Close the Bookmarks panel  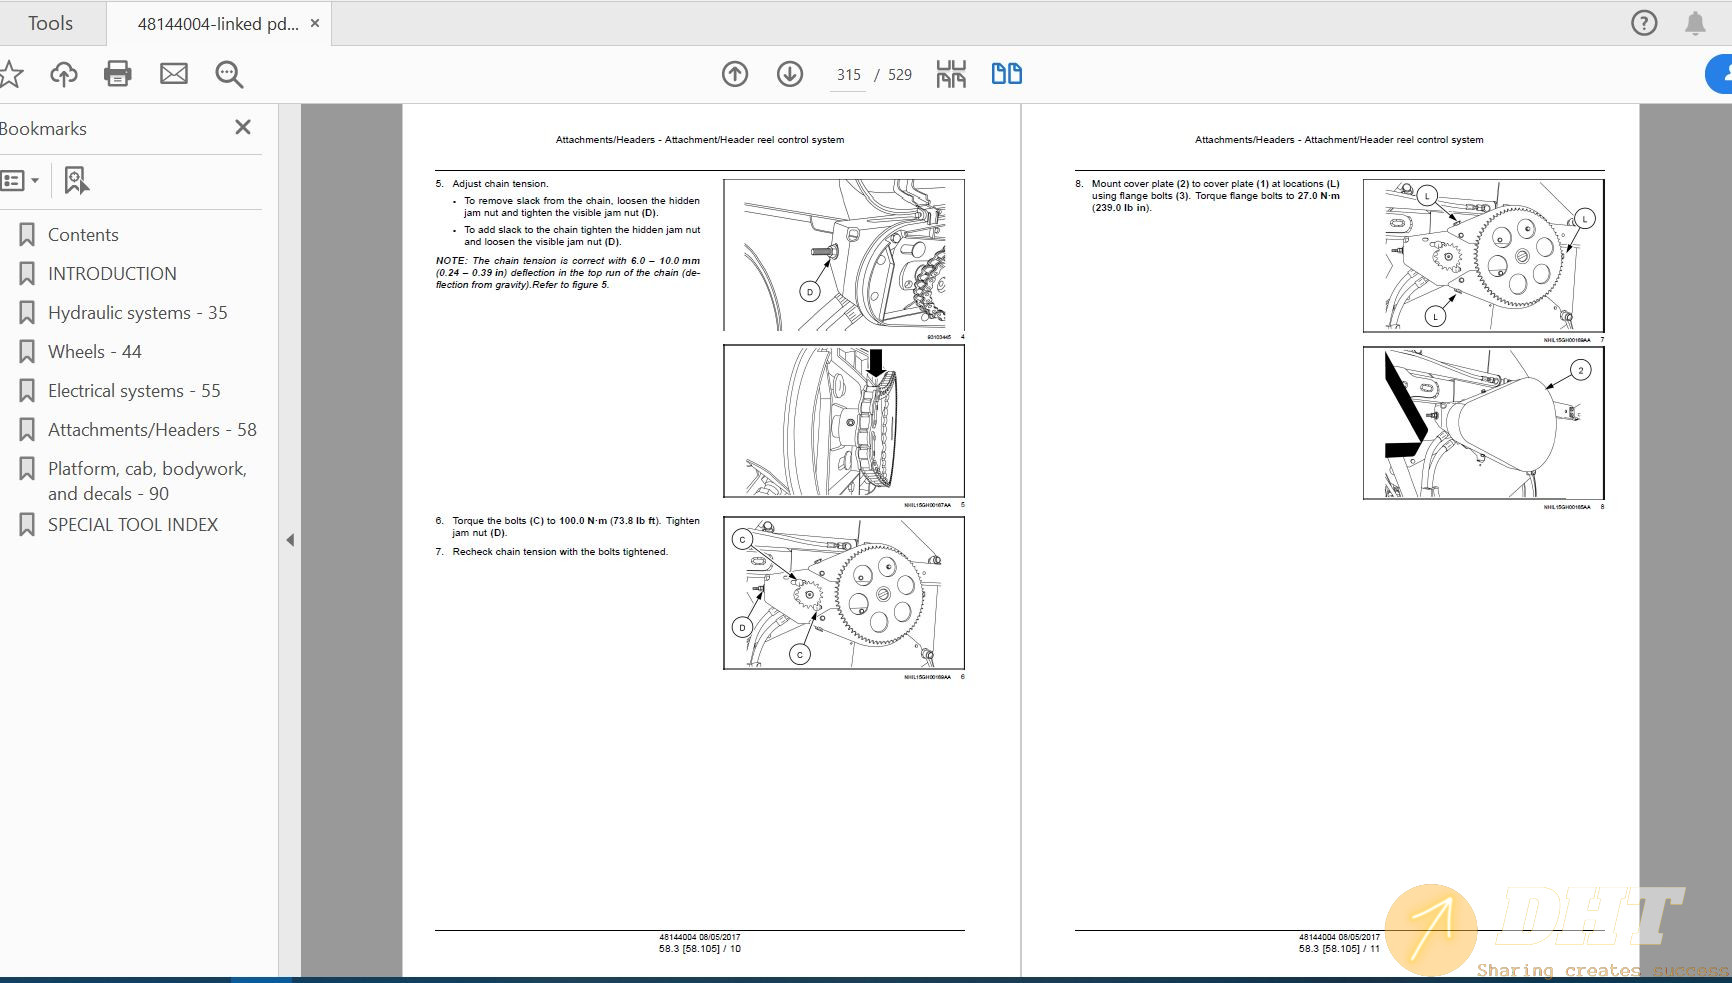tap(242, 127)
